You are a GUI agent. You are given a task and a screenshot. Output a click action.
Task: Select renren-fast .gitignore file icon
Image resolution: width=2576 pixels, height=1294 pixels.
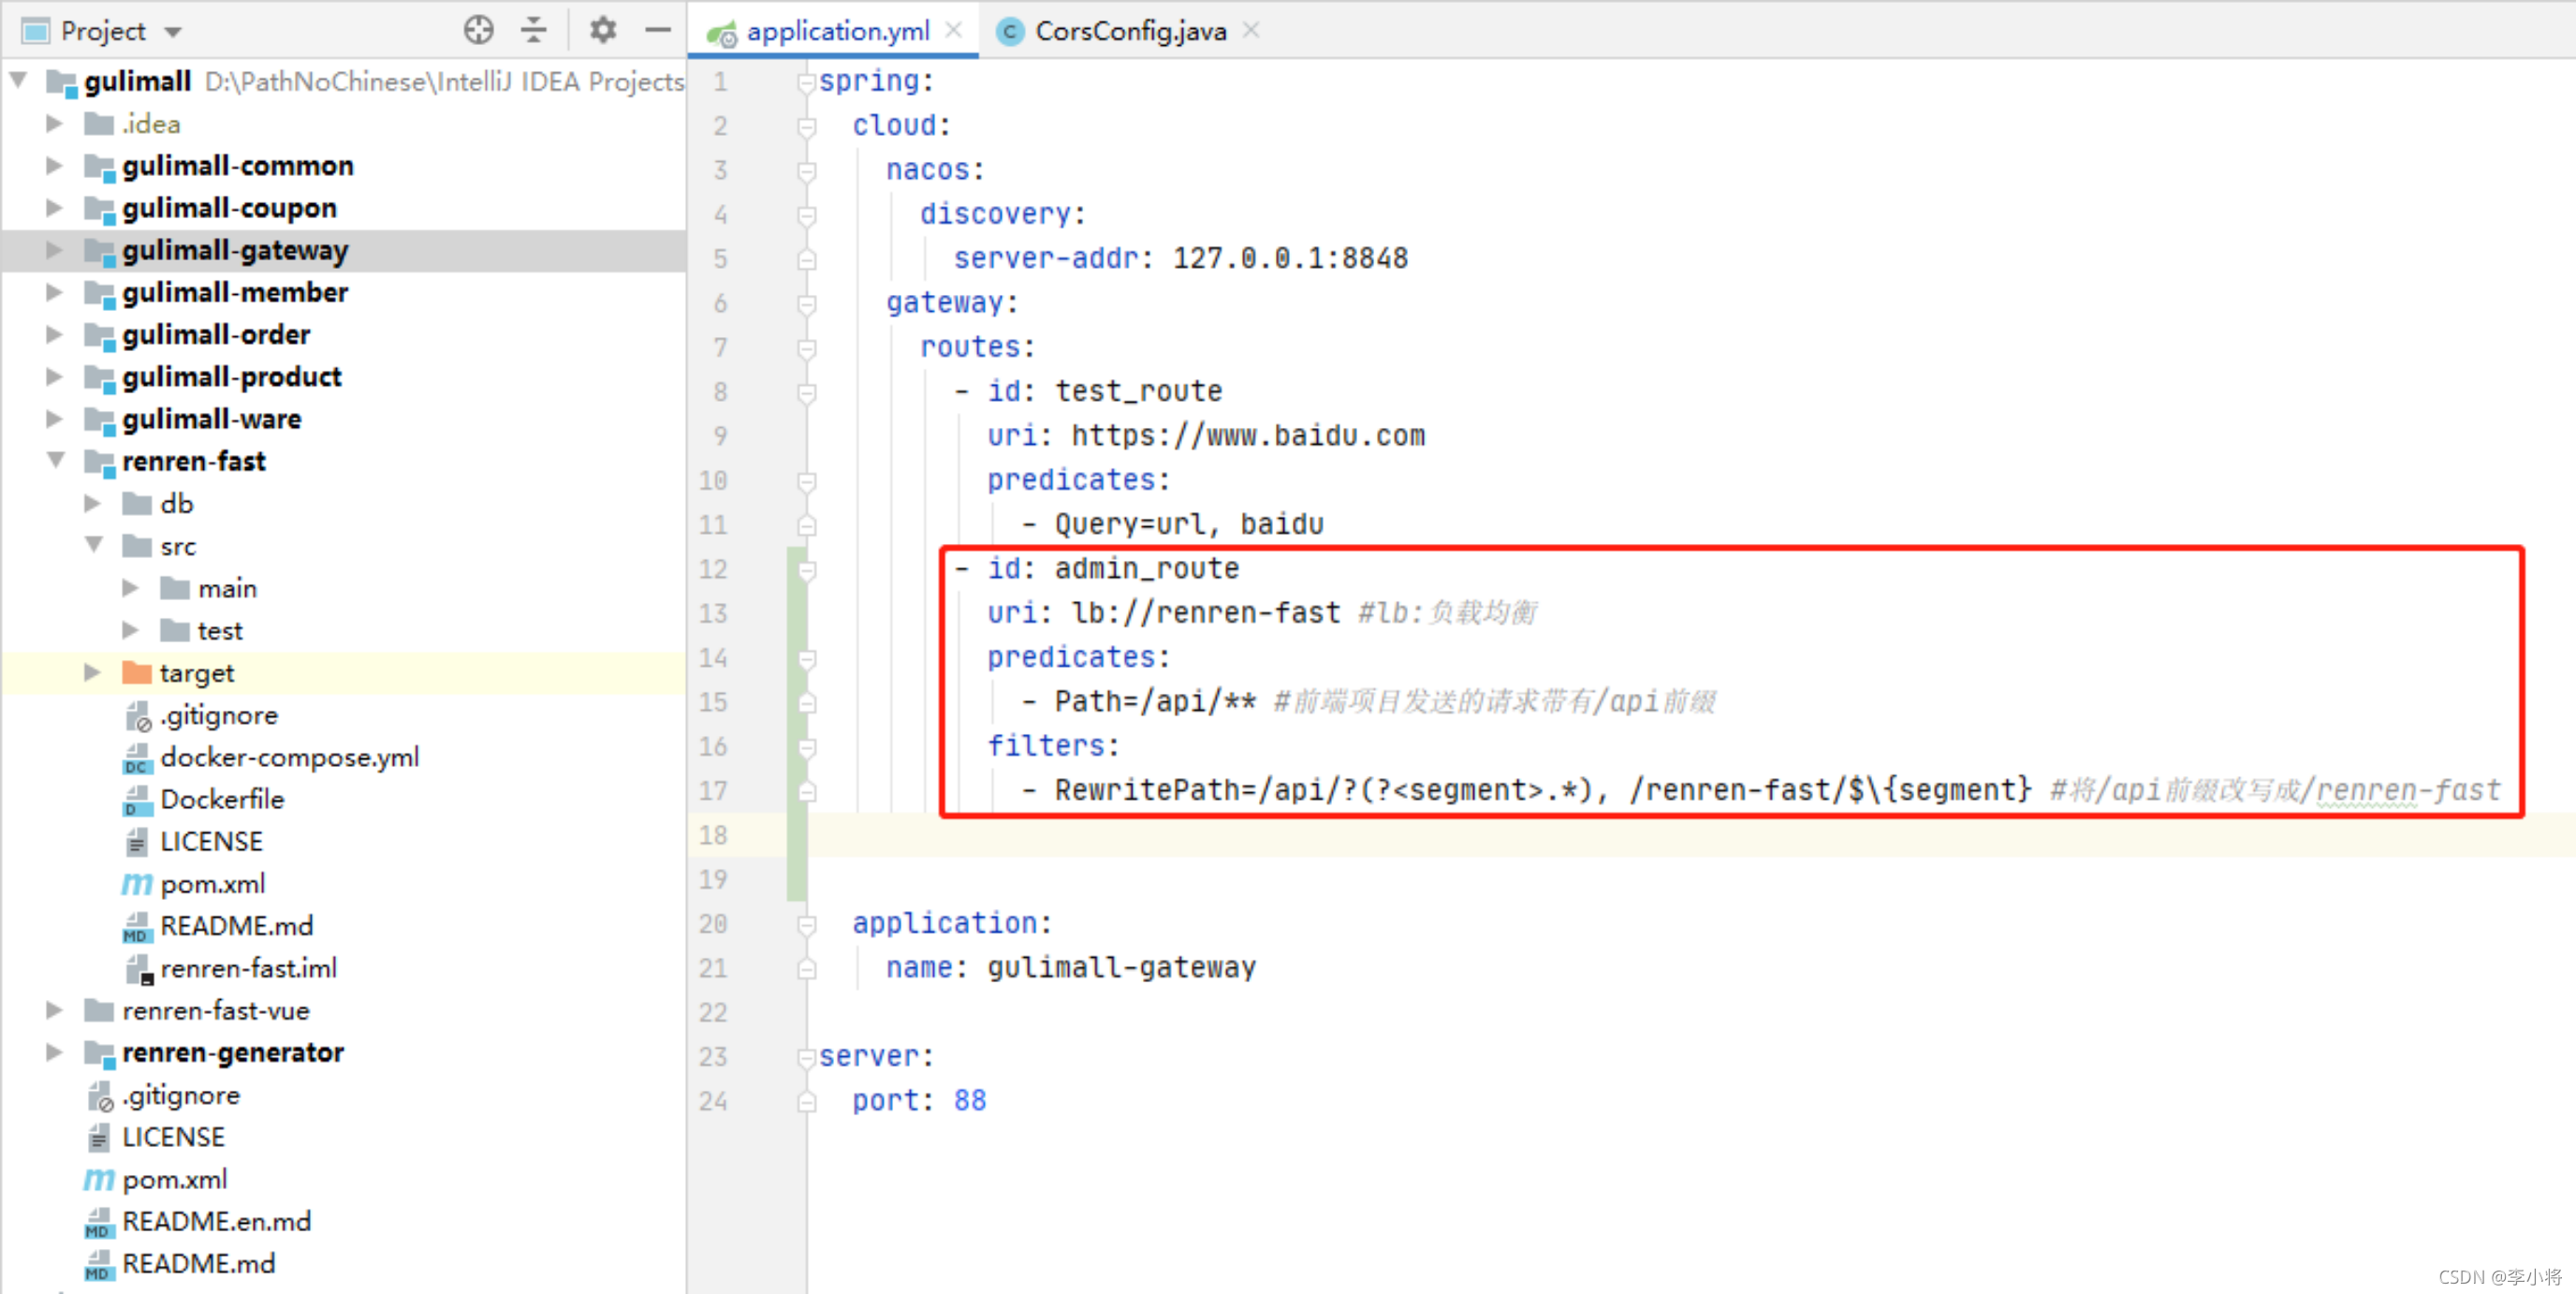click(137, 715)
